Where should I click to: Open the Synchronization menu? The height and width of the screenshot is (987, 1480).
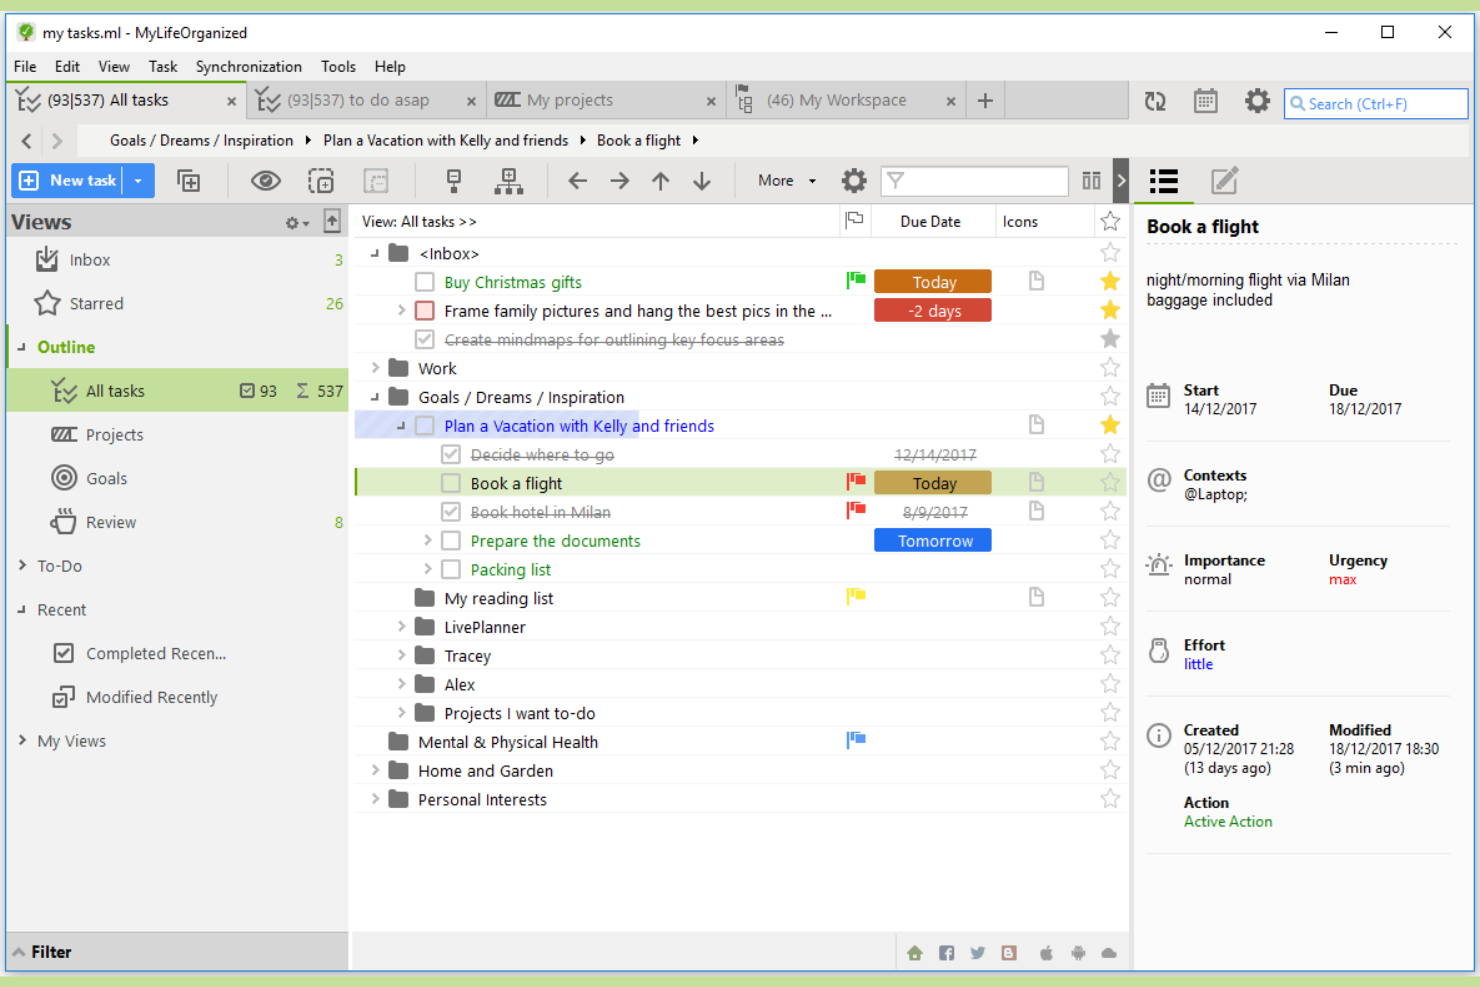[248, 66]
